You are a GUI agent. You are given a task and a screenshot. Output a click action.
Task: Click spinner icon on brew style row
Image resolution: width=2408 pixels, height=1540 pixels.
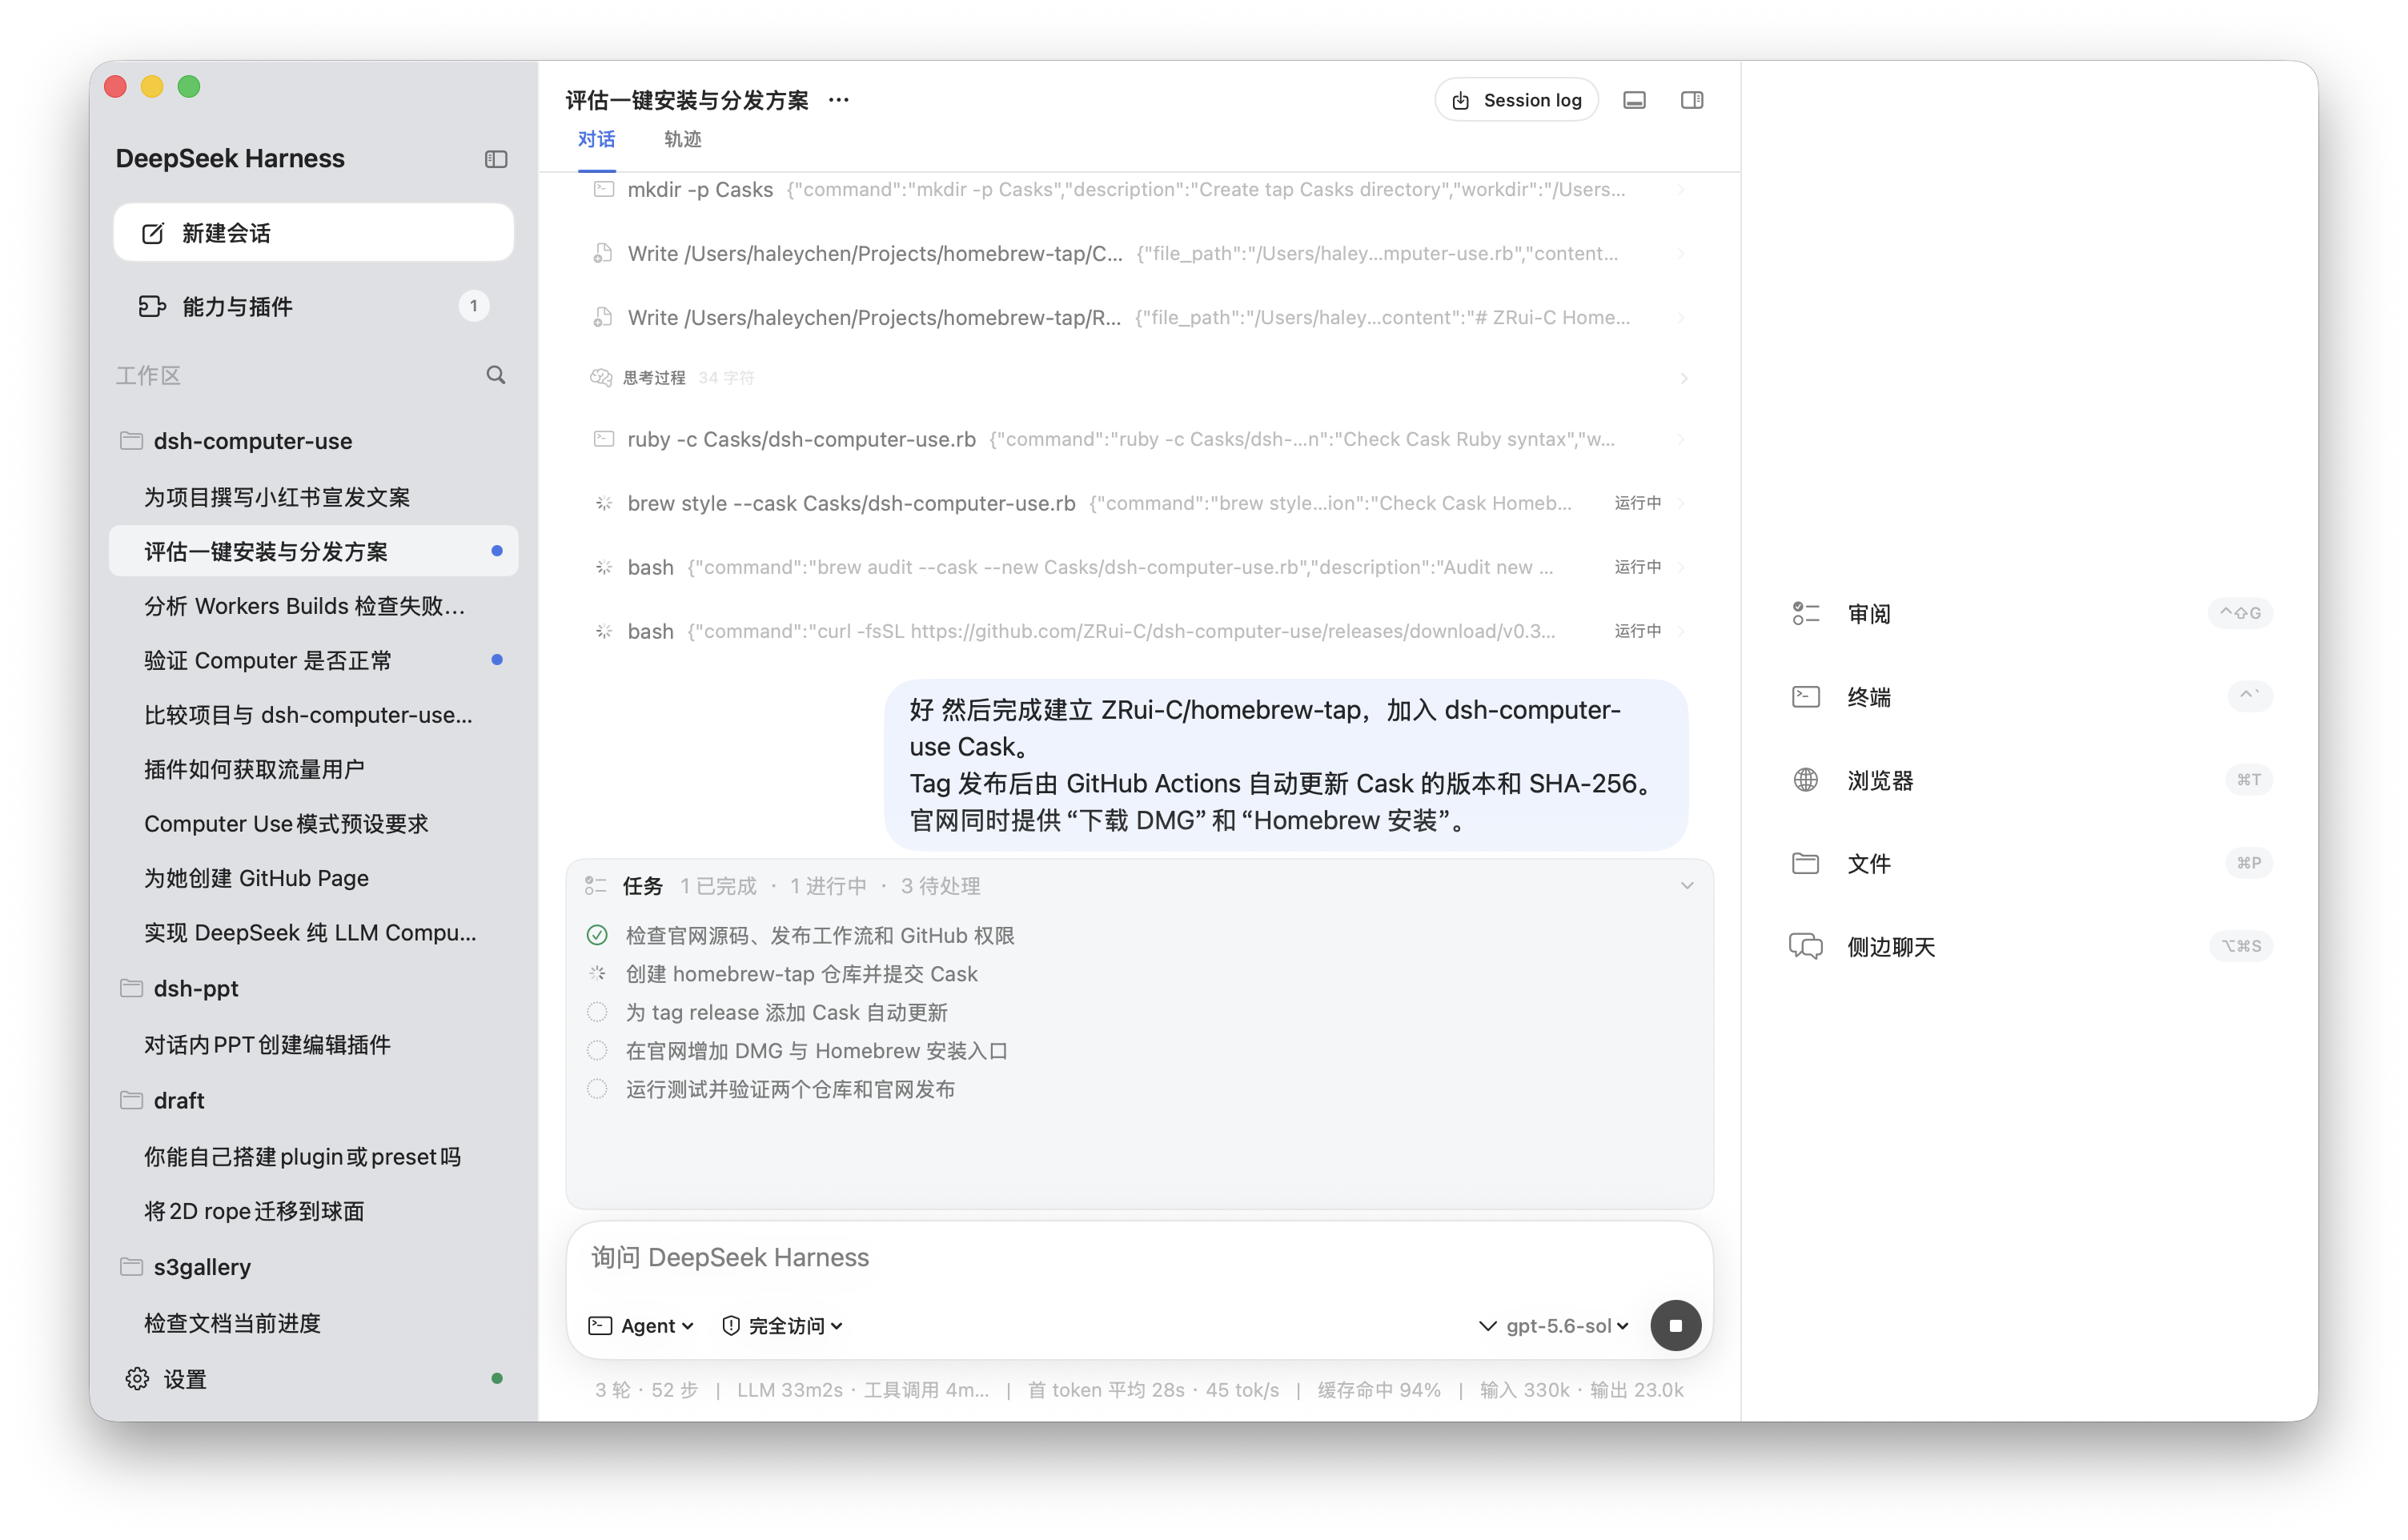[604, 503]
